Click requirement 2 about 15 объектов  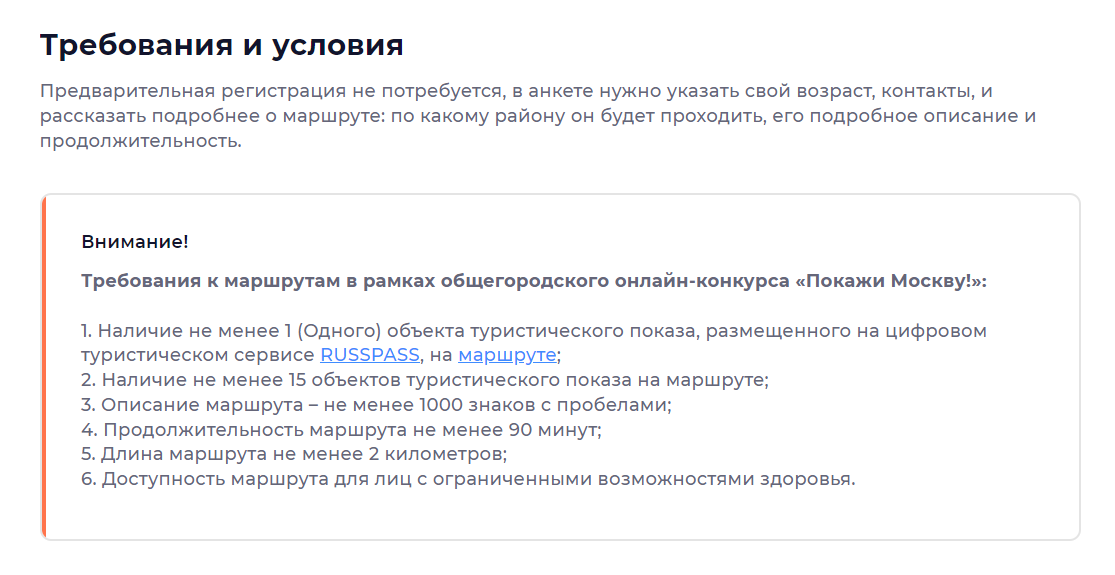point(425,380)
